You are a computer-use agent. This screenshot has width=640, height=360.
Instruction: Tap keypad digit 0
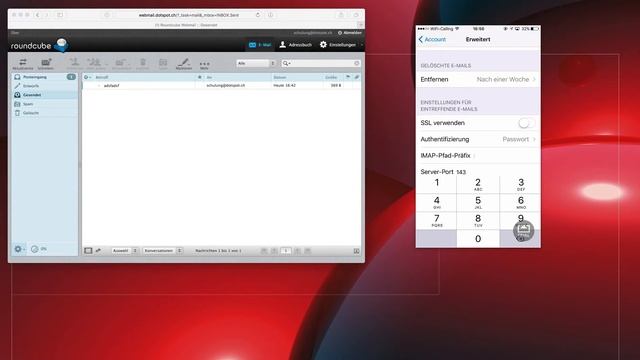tap(478, 238)
